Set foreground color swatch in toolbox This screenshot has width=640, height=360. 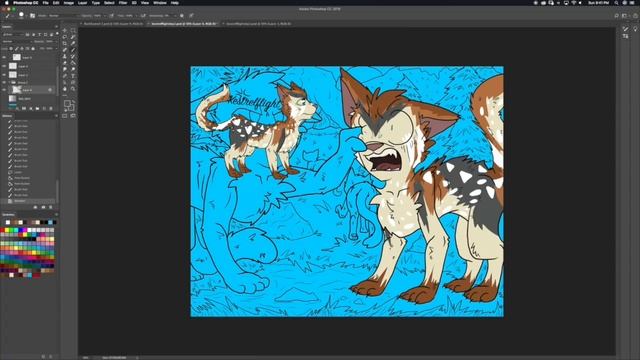click(x=67, y=103)
